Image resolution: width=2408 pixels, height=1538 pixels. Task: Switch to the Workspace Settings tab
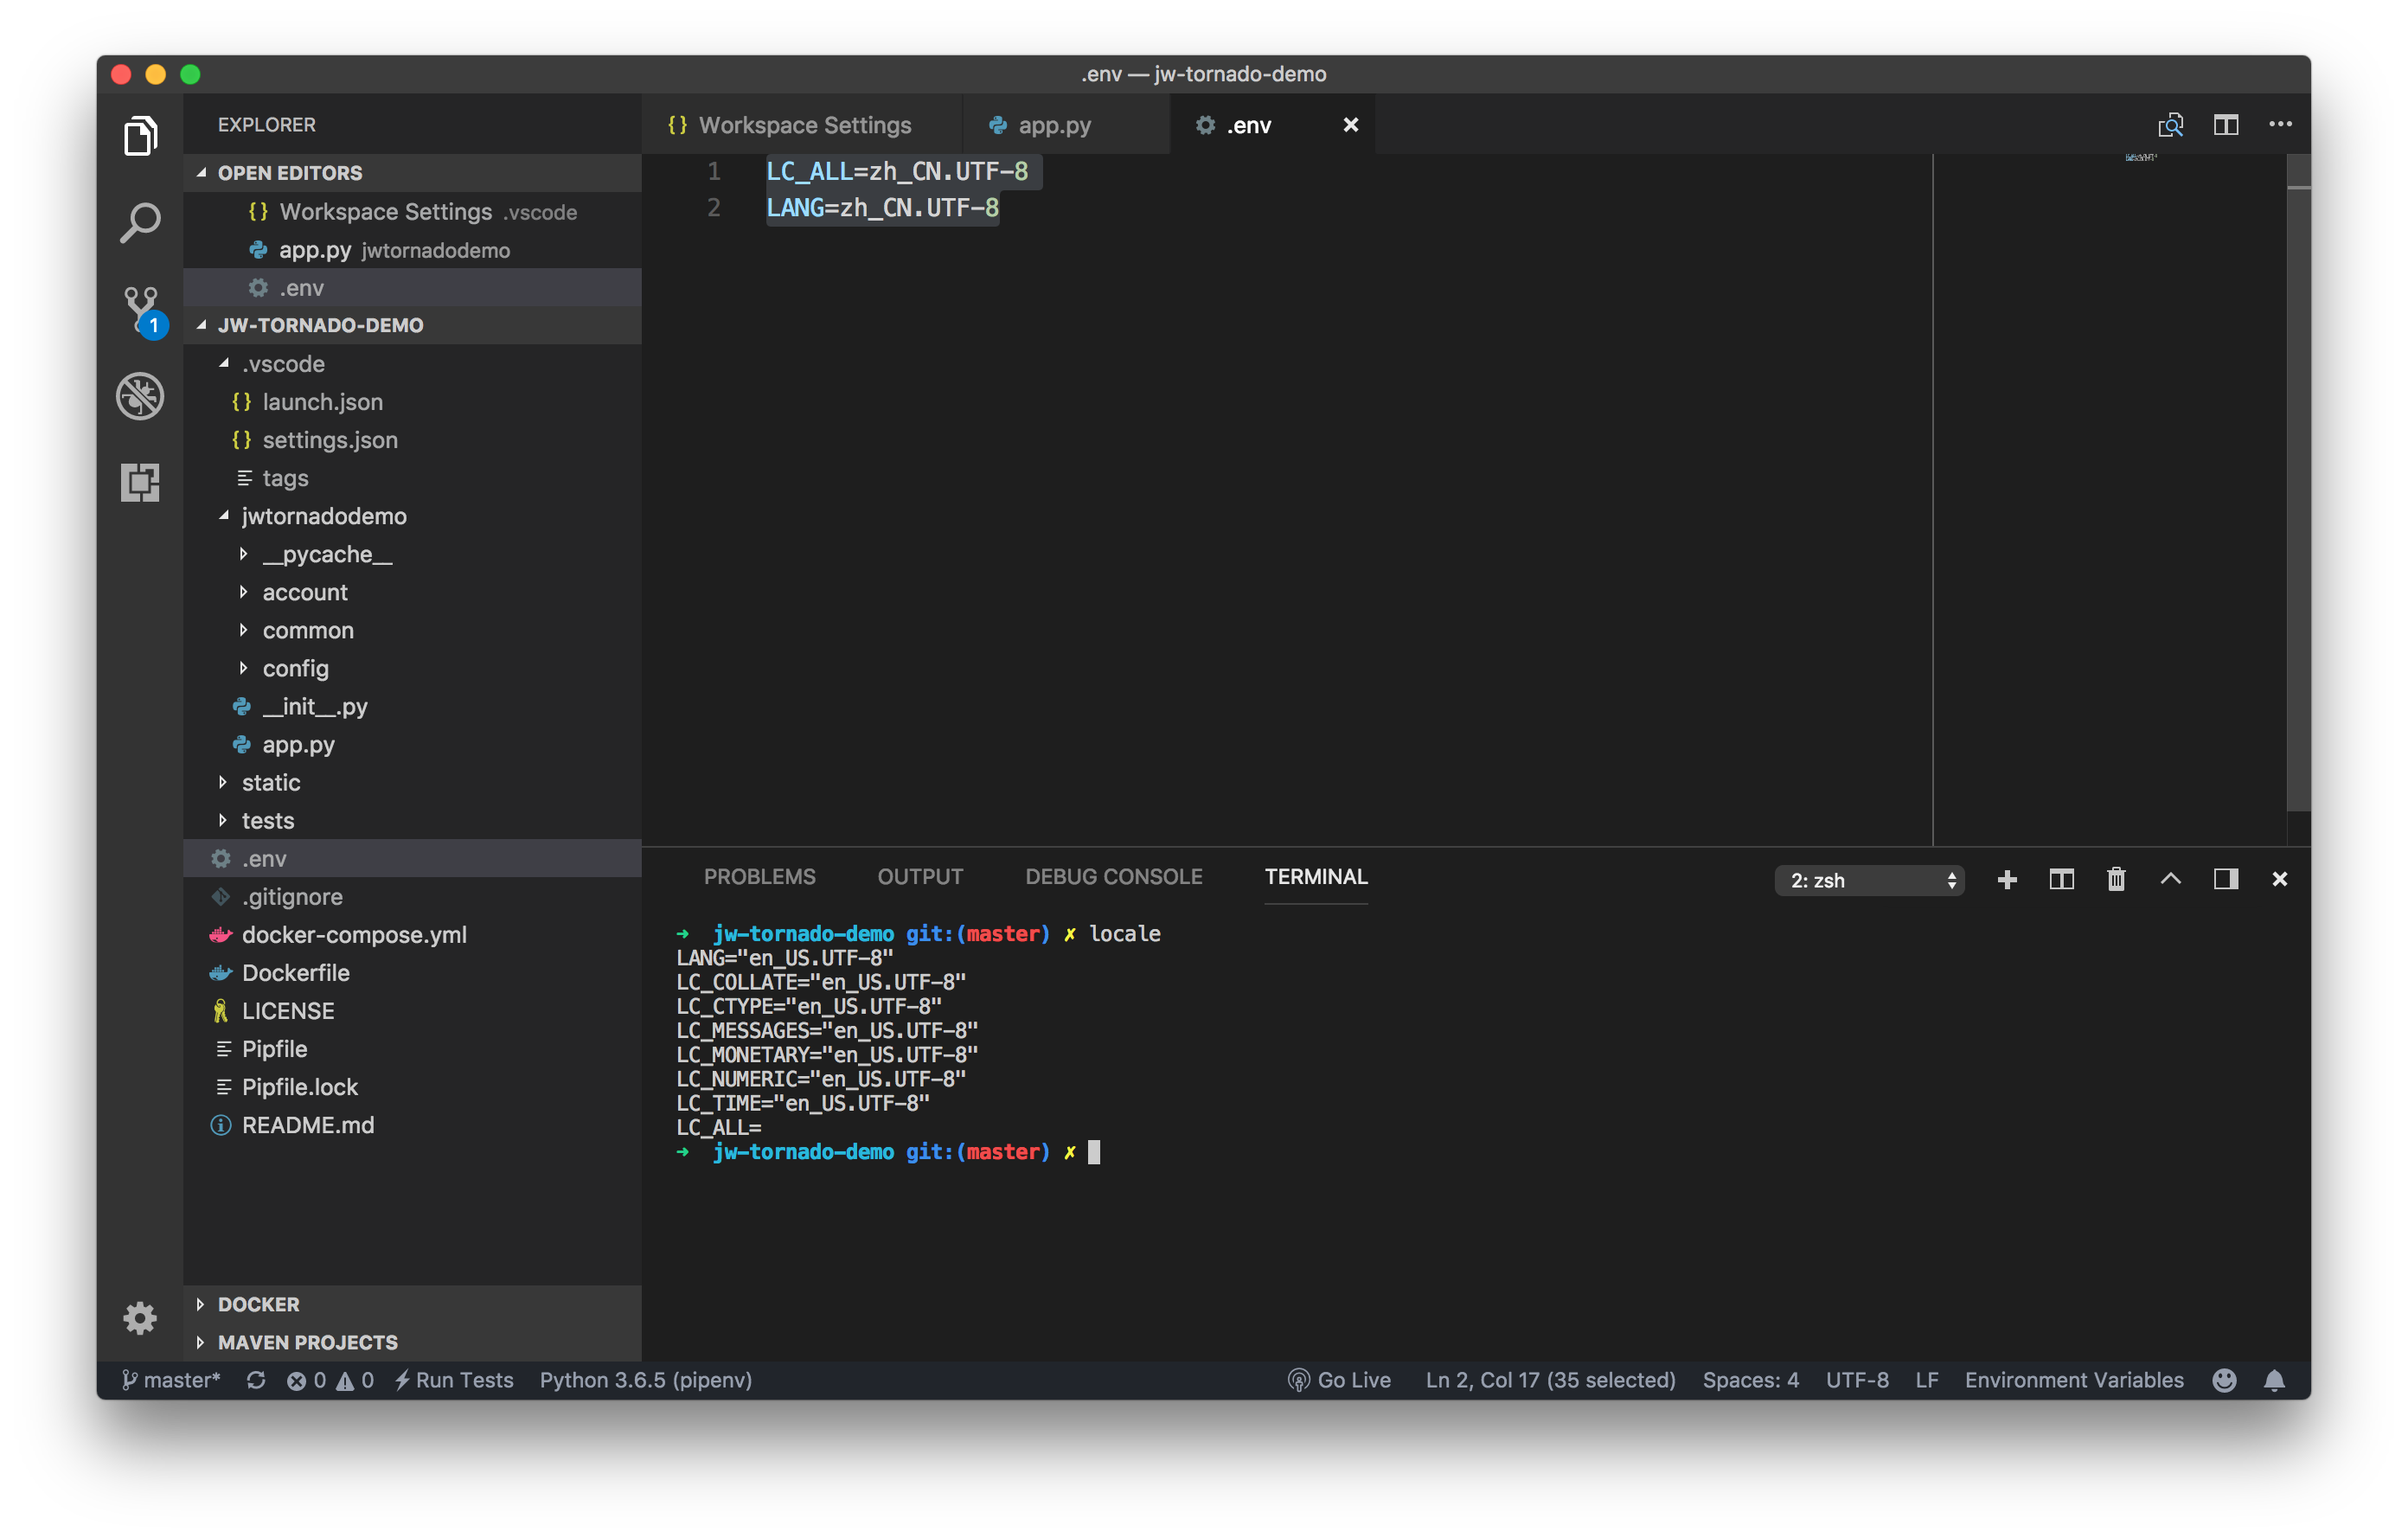tap(803, 124)
